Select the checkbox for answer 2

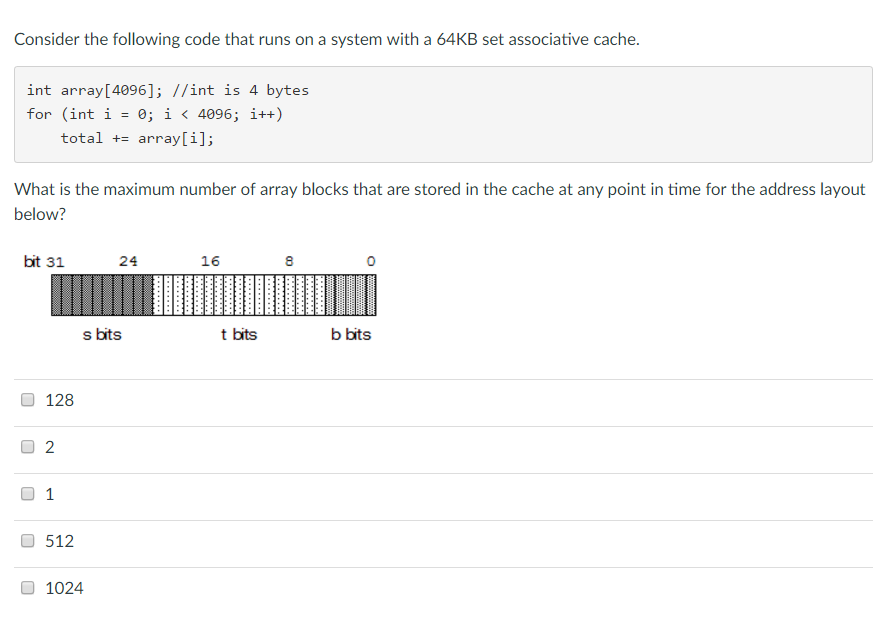[27, 446]
